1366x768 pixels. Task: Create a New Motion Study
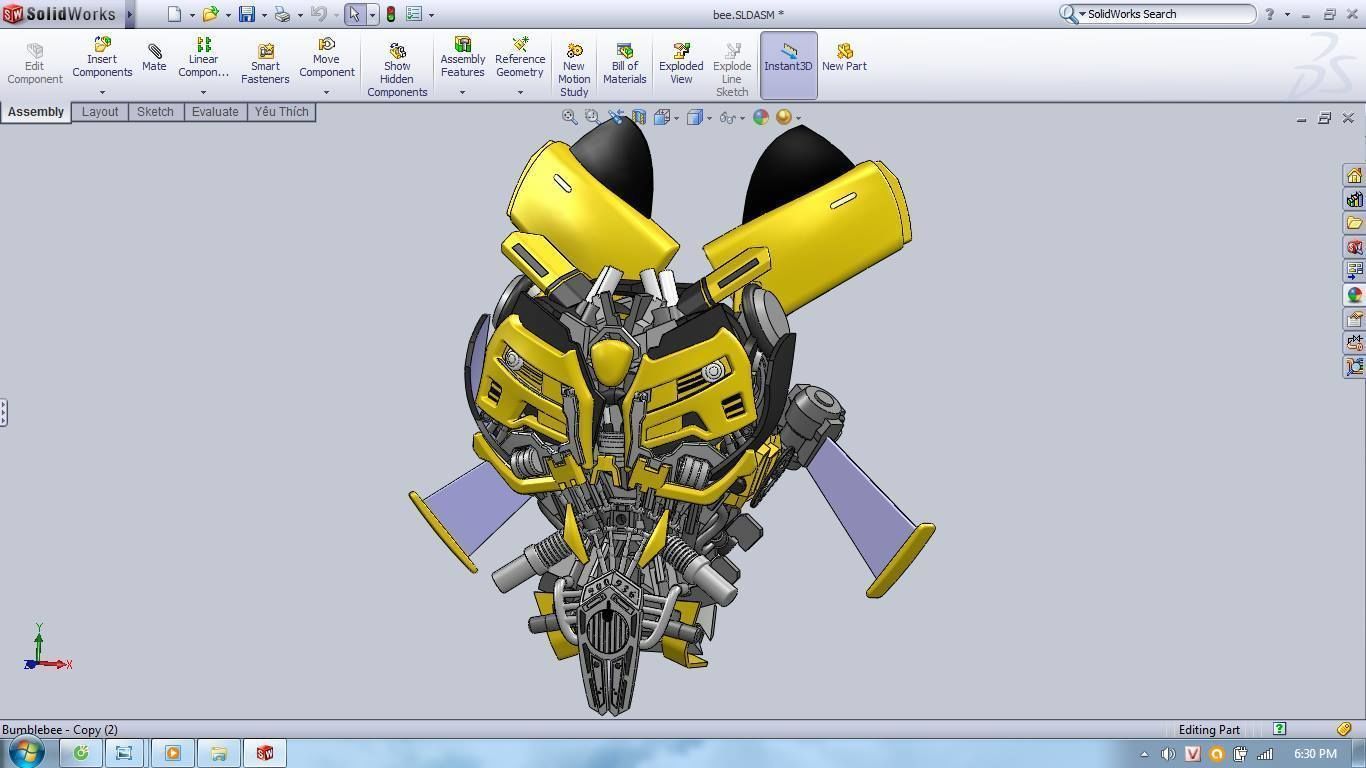click(x=574, y=70)
